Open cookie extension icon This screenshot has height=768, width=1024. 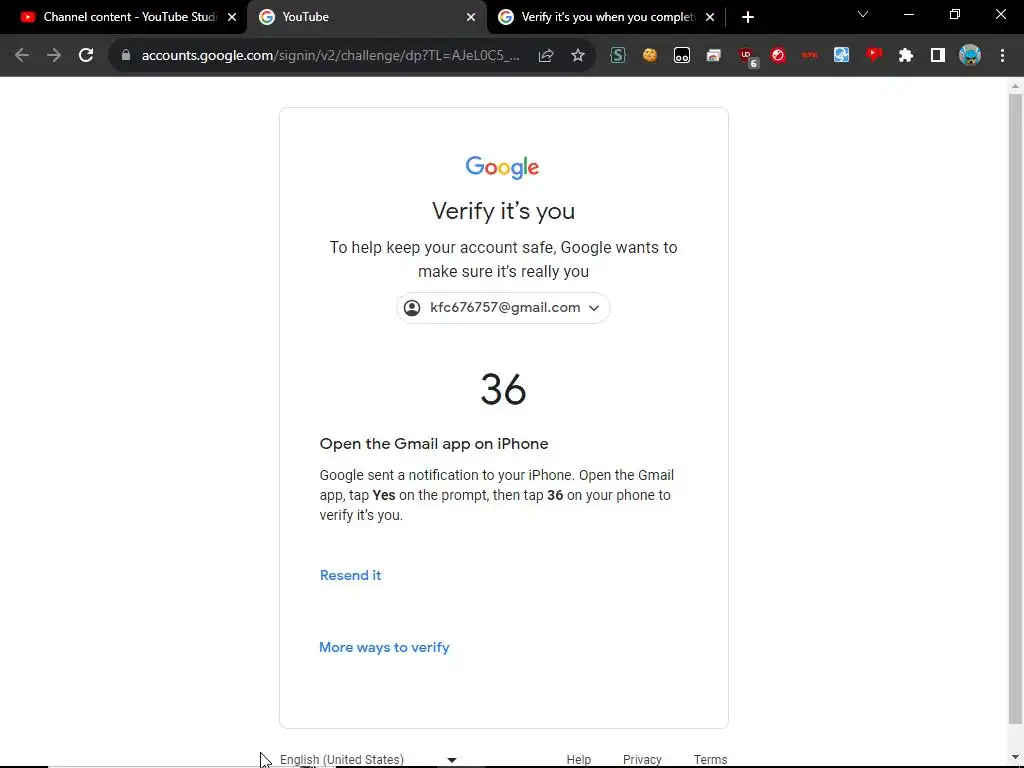click(x=650, y=56)
